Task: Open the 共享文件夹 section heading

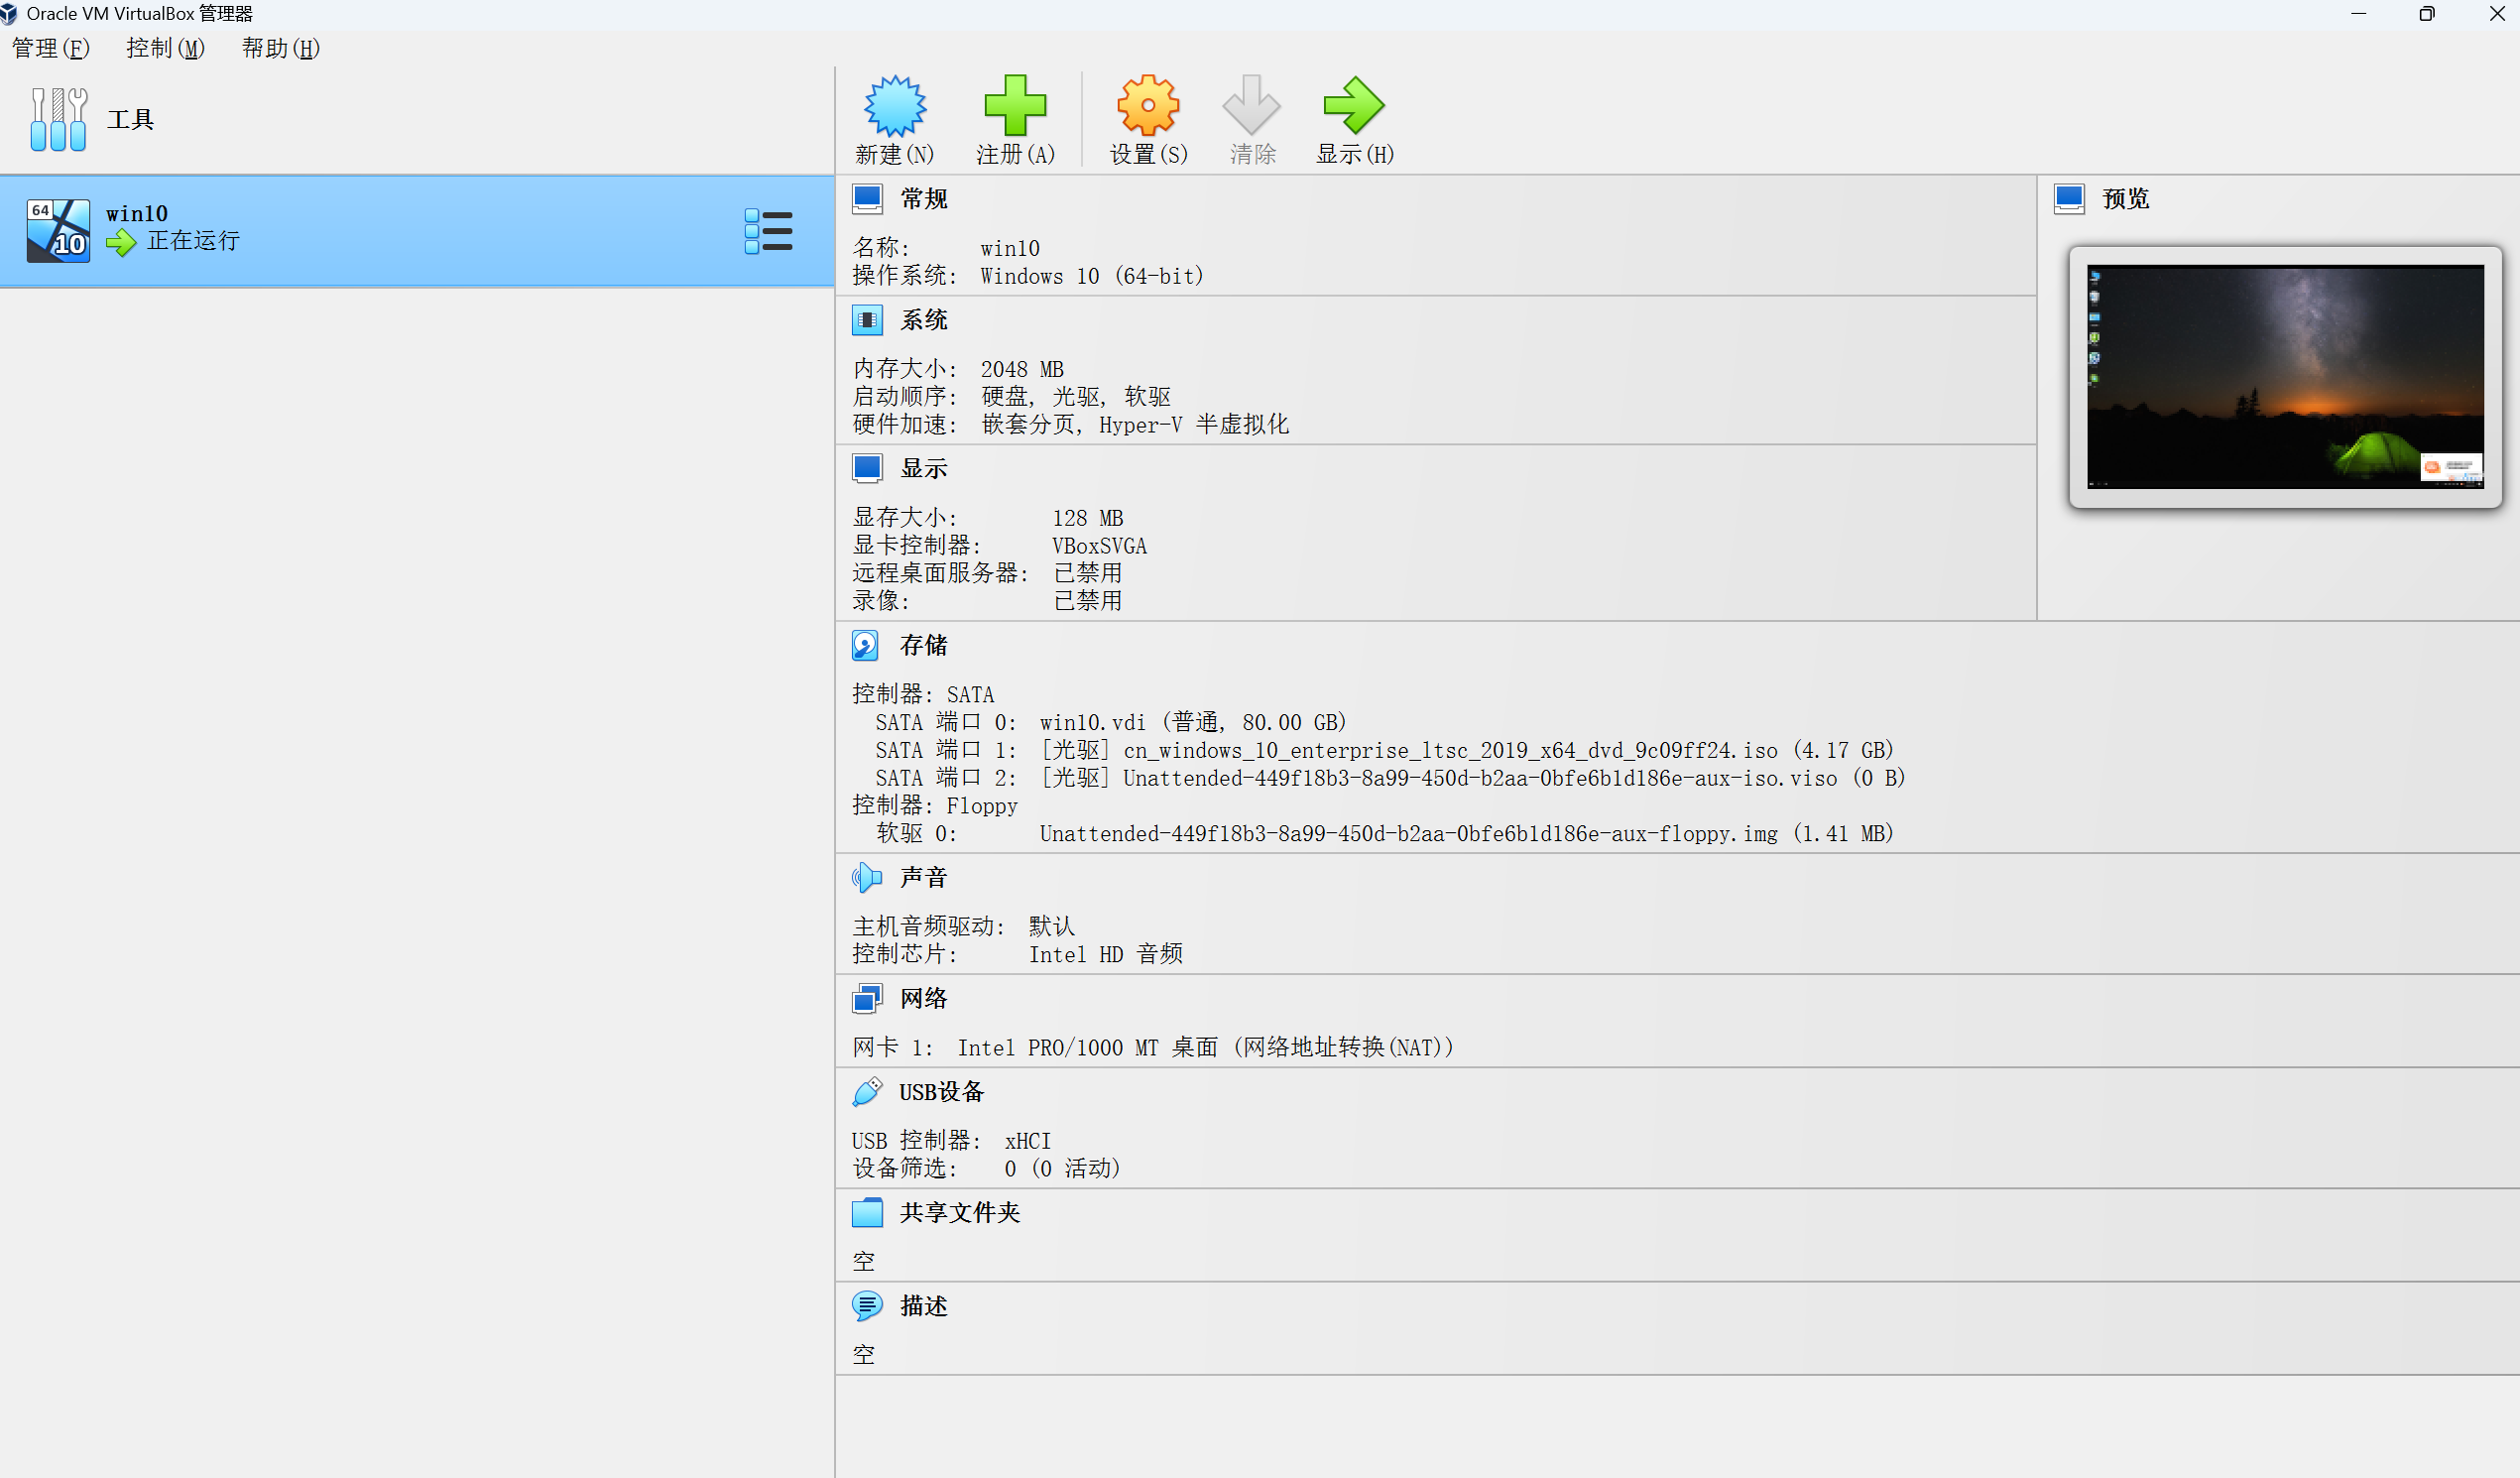Action: point(959,1213)
